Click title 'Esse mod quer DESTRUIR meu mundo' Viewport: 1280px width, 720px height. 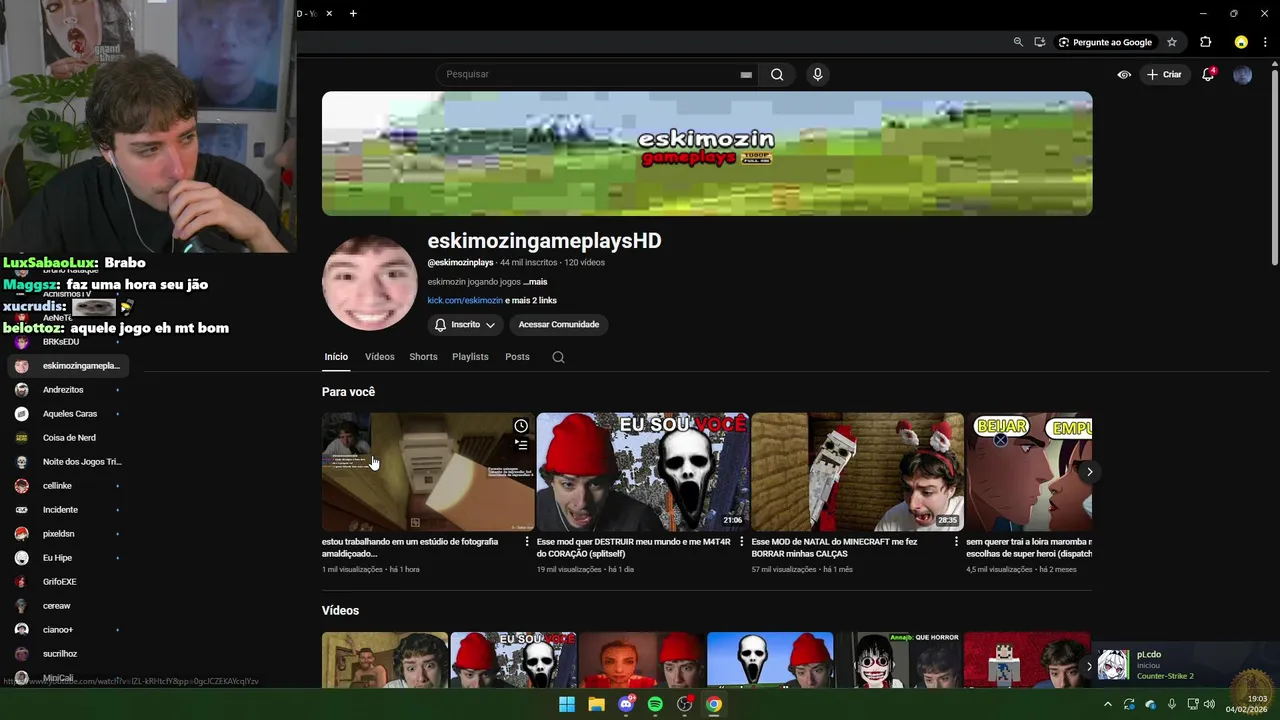coord(633,548)
